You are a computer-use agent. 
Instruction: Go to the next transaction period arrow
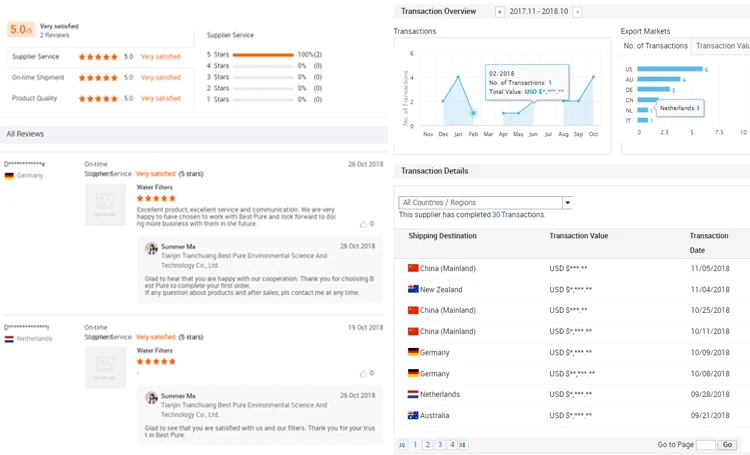click(x=577, y=12)
